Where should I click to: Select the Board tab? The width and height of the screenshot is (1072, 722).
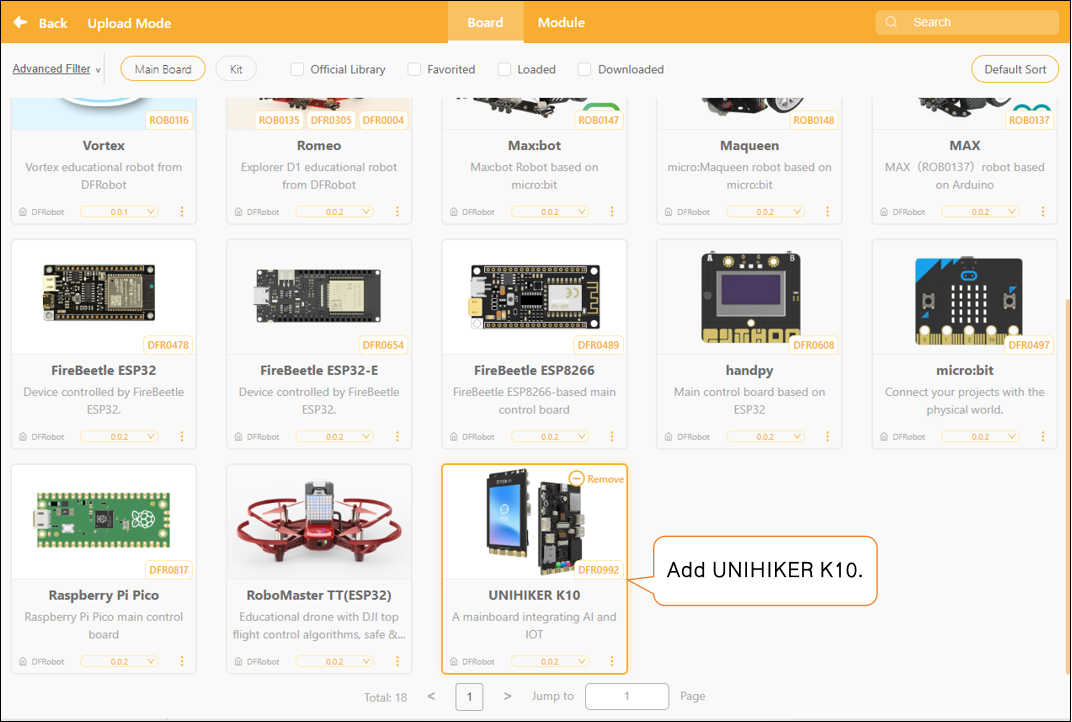(x=485, y=22)
